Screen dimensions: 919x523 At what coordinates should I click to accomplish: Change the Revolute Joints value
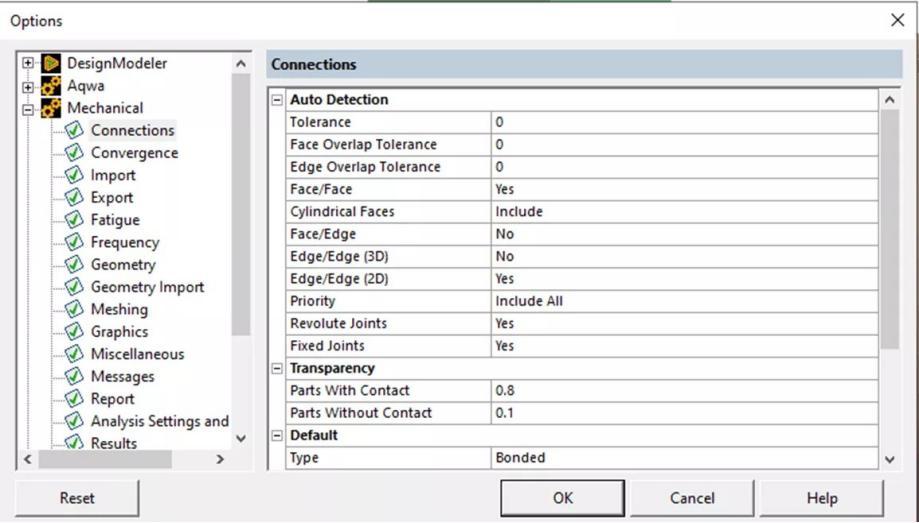click(684, 323)
